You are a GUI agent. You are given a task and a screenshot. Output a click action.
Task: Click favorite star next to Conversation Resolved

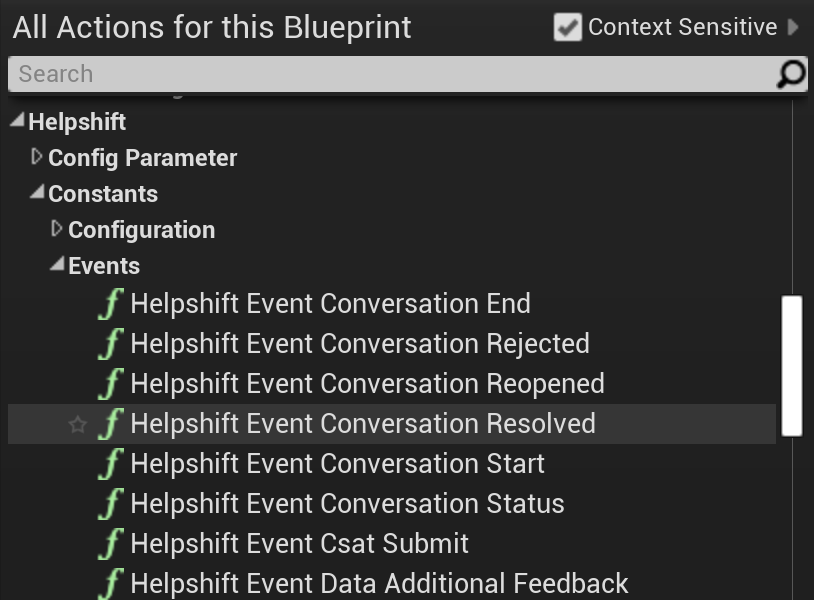(x=78, y=425)
